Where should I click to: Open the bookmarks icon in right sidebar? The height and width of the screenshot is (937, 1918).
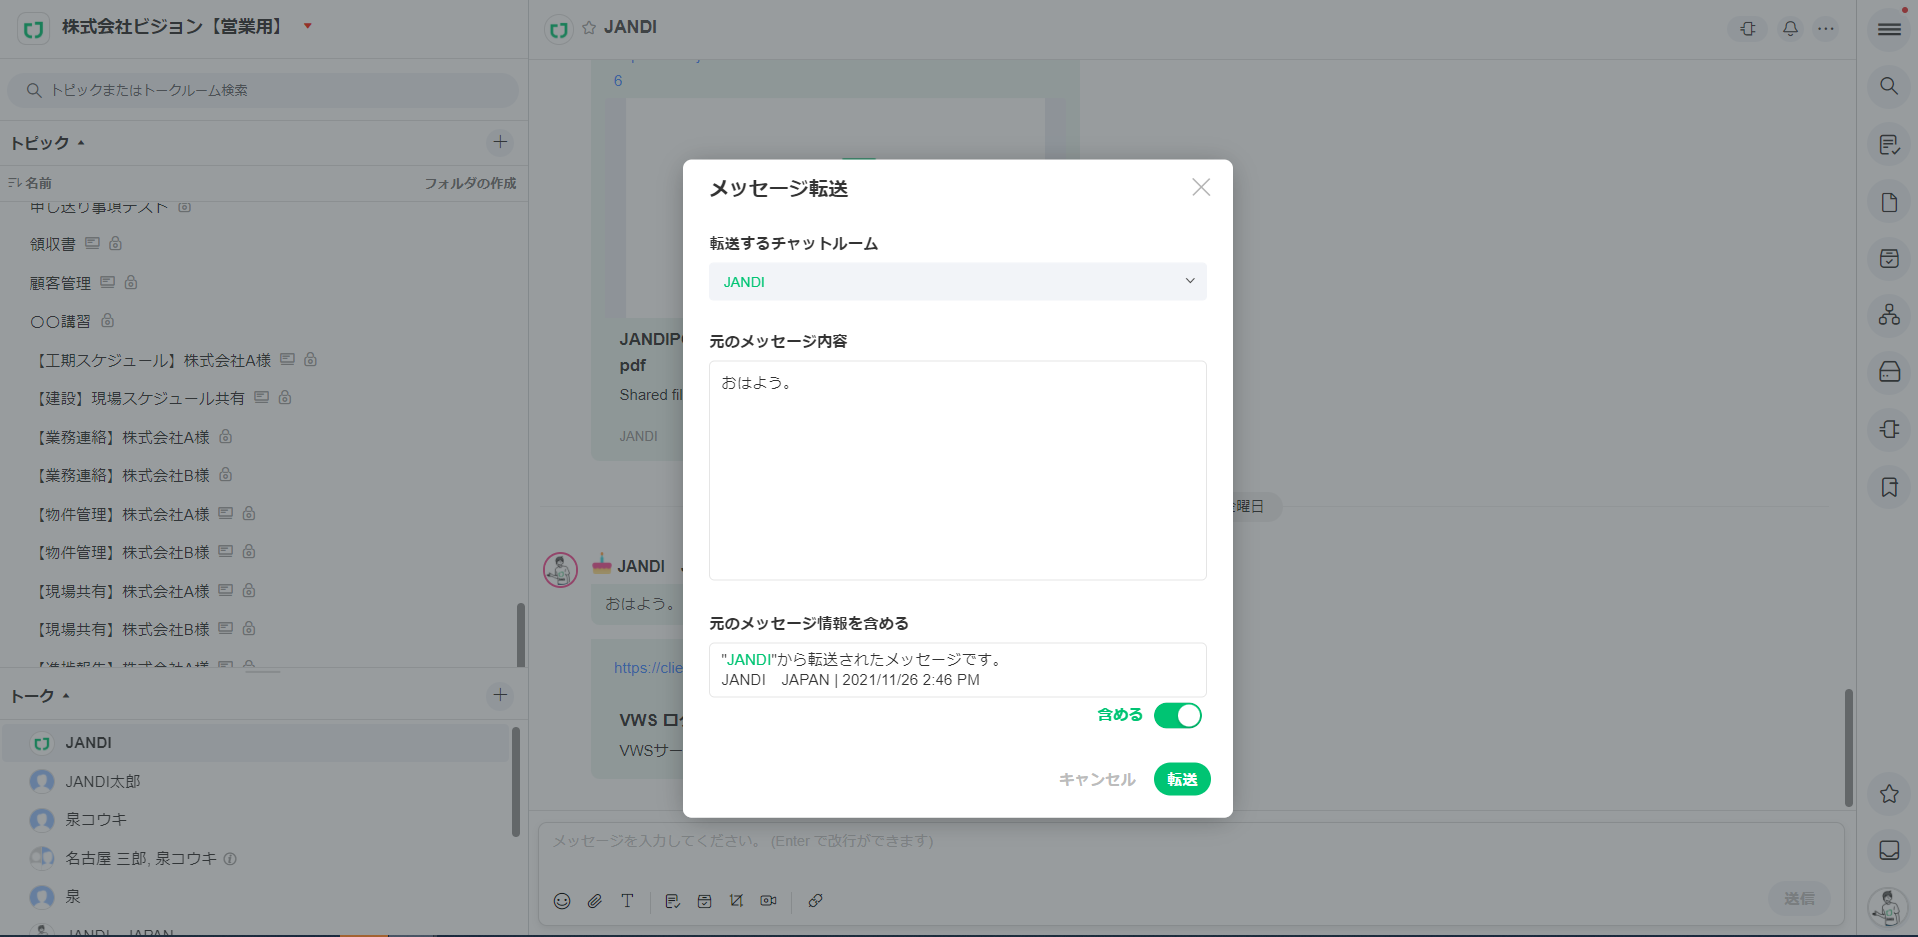click(1889, 487)
